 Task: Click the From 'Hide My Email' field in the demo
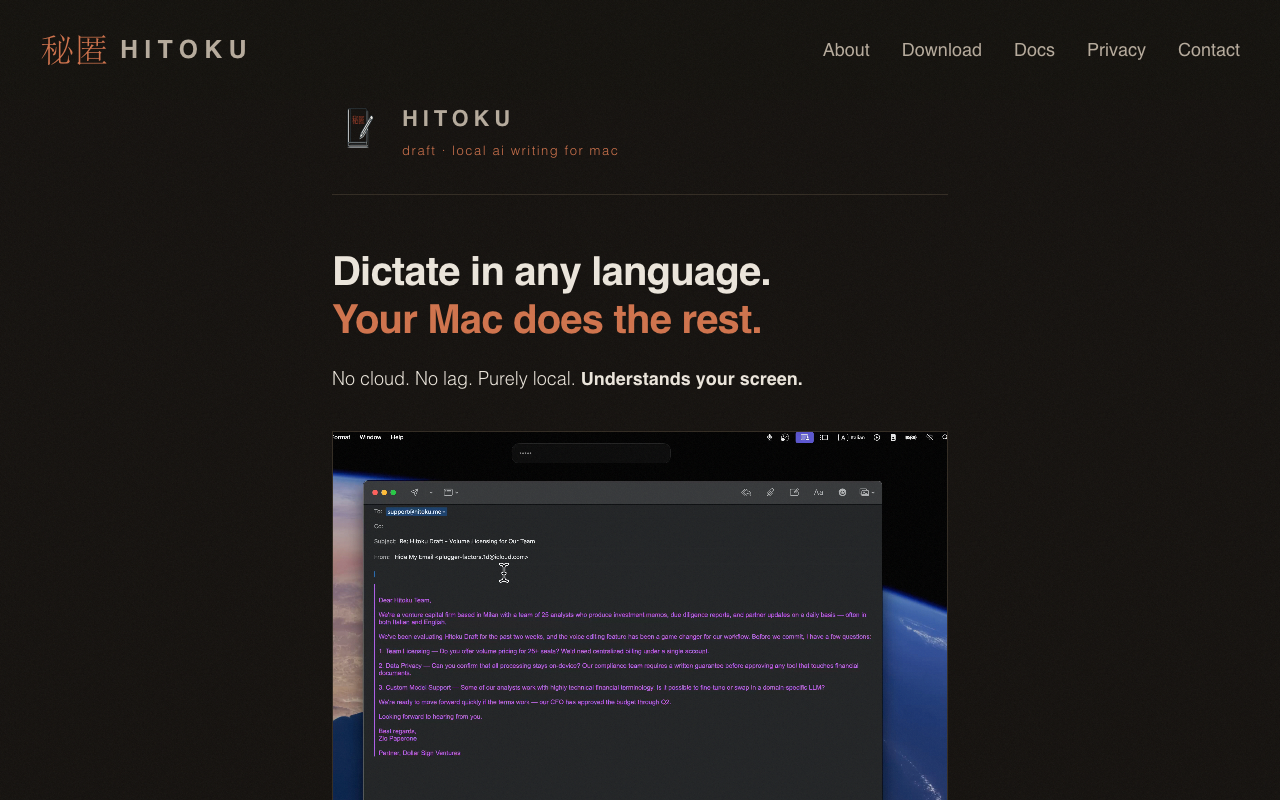tap(450, 557)
